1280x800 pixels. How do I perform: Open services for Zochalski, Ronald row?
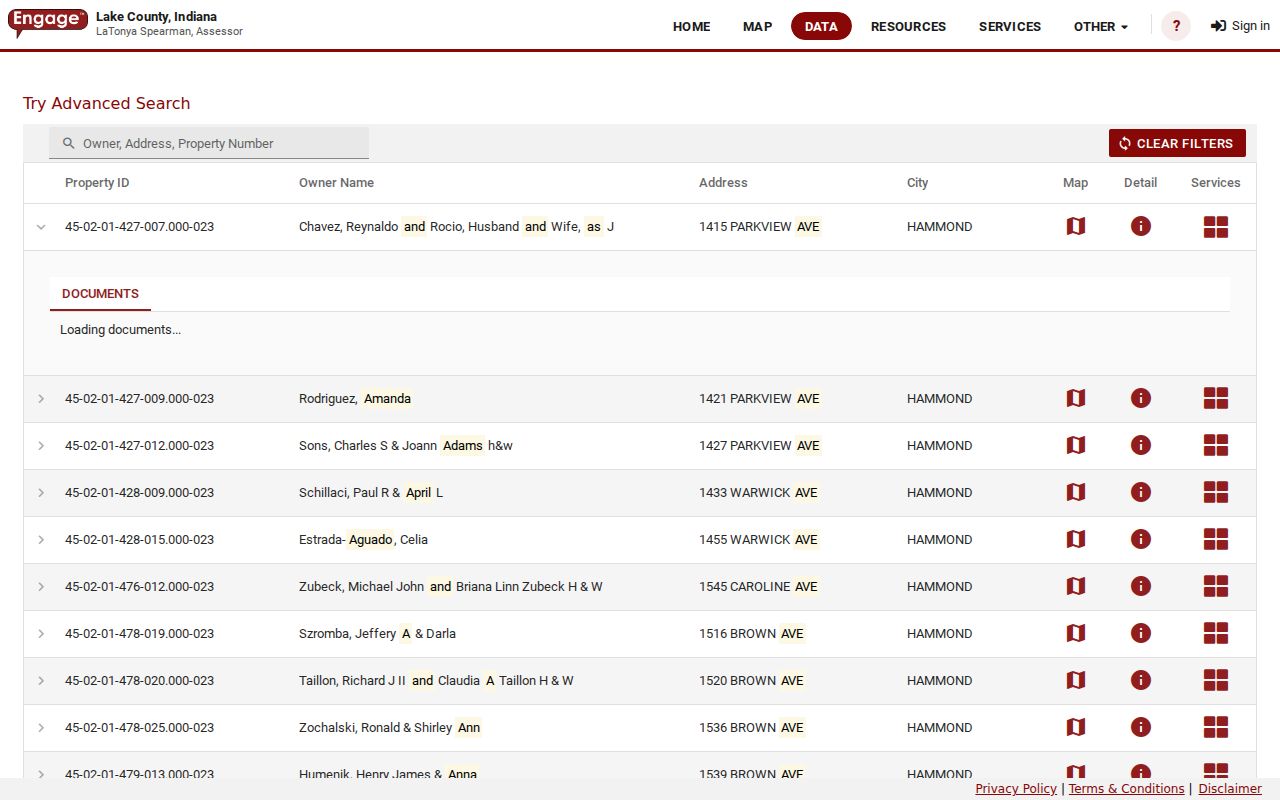click(x=1215, y=728)
